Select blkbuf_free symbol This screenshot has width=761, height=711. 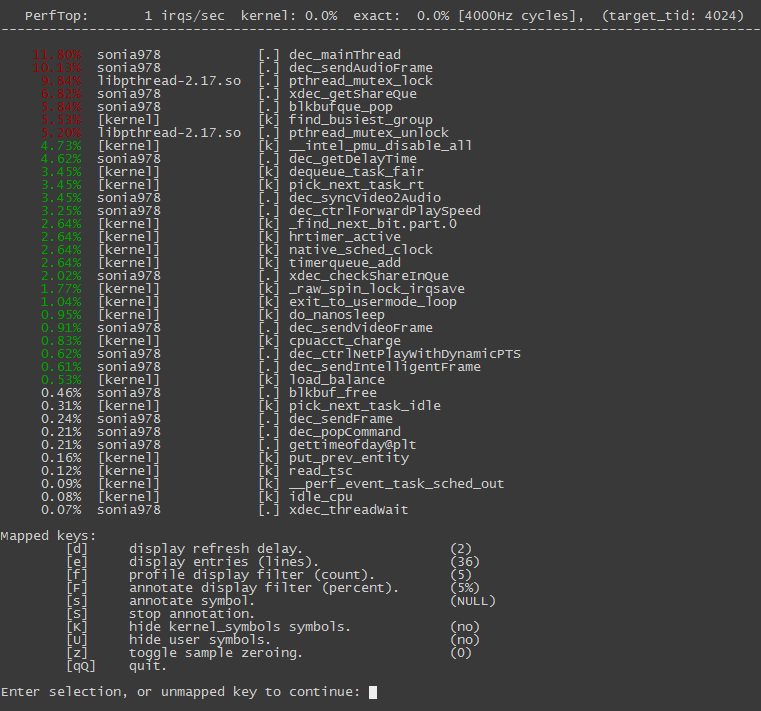pyautogui.click(x=333, y=393)
